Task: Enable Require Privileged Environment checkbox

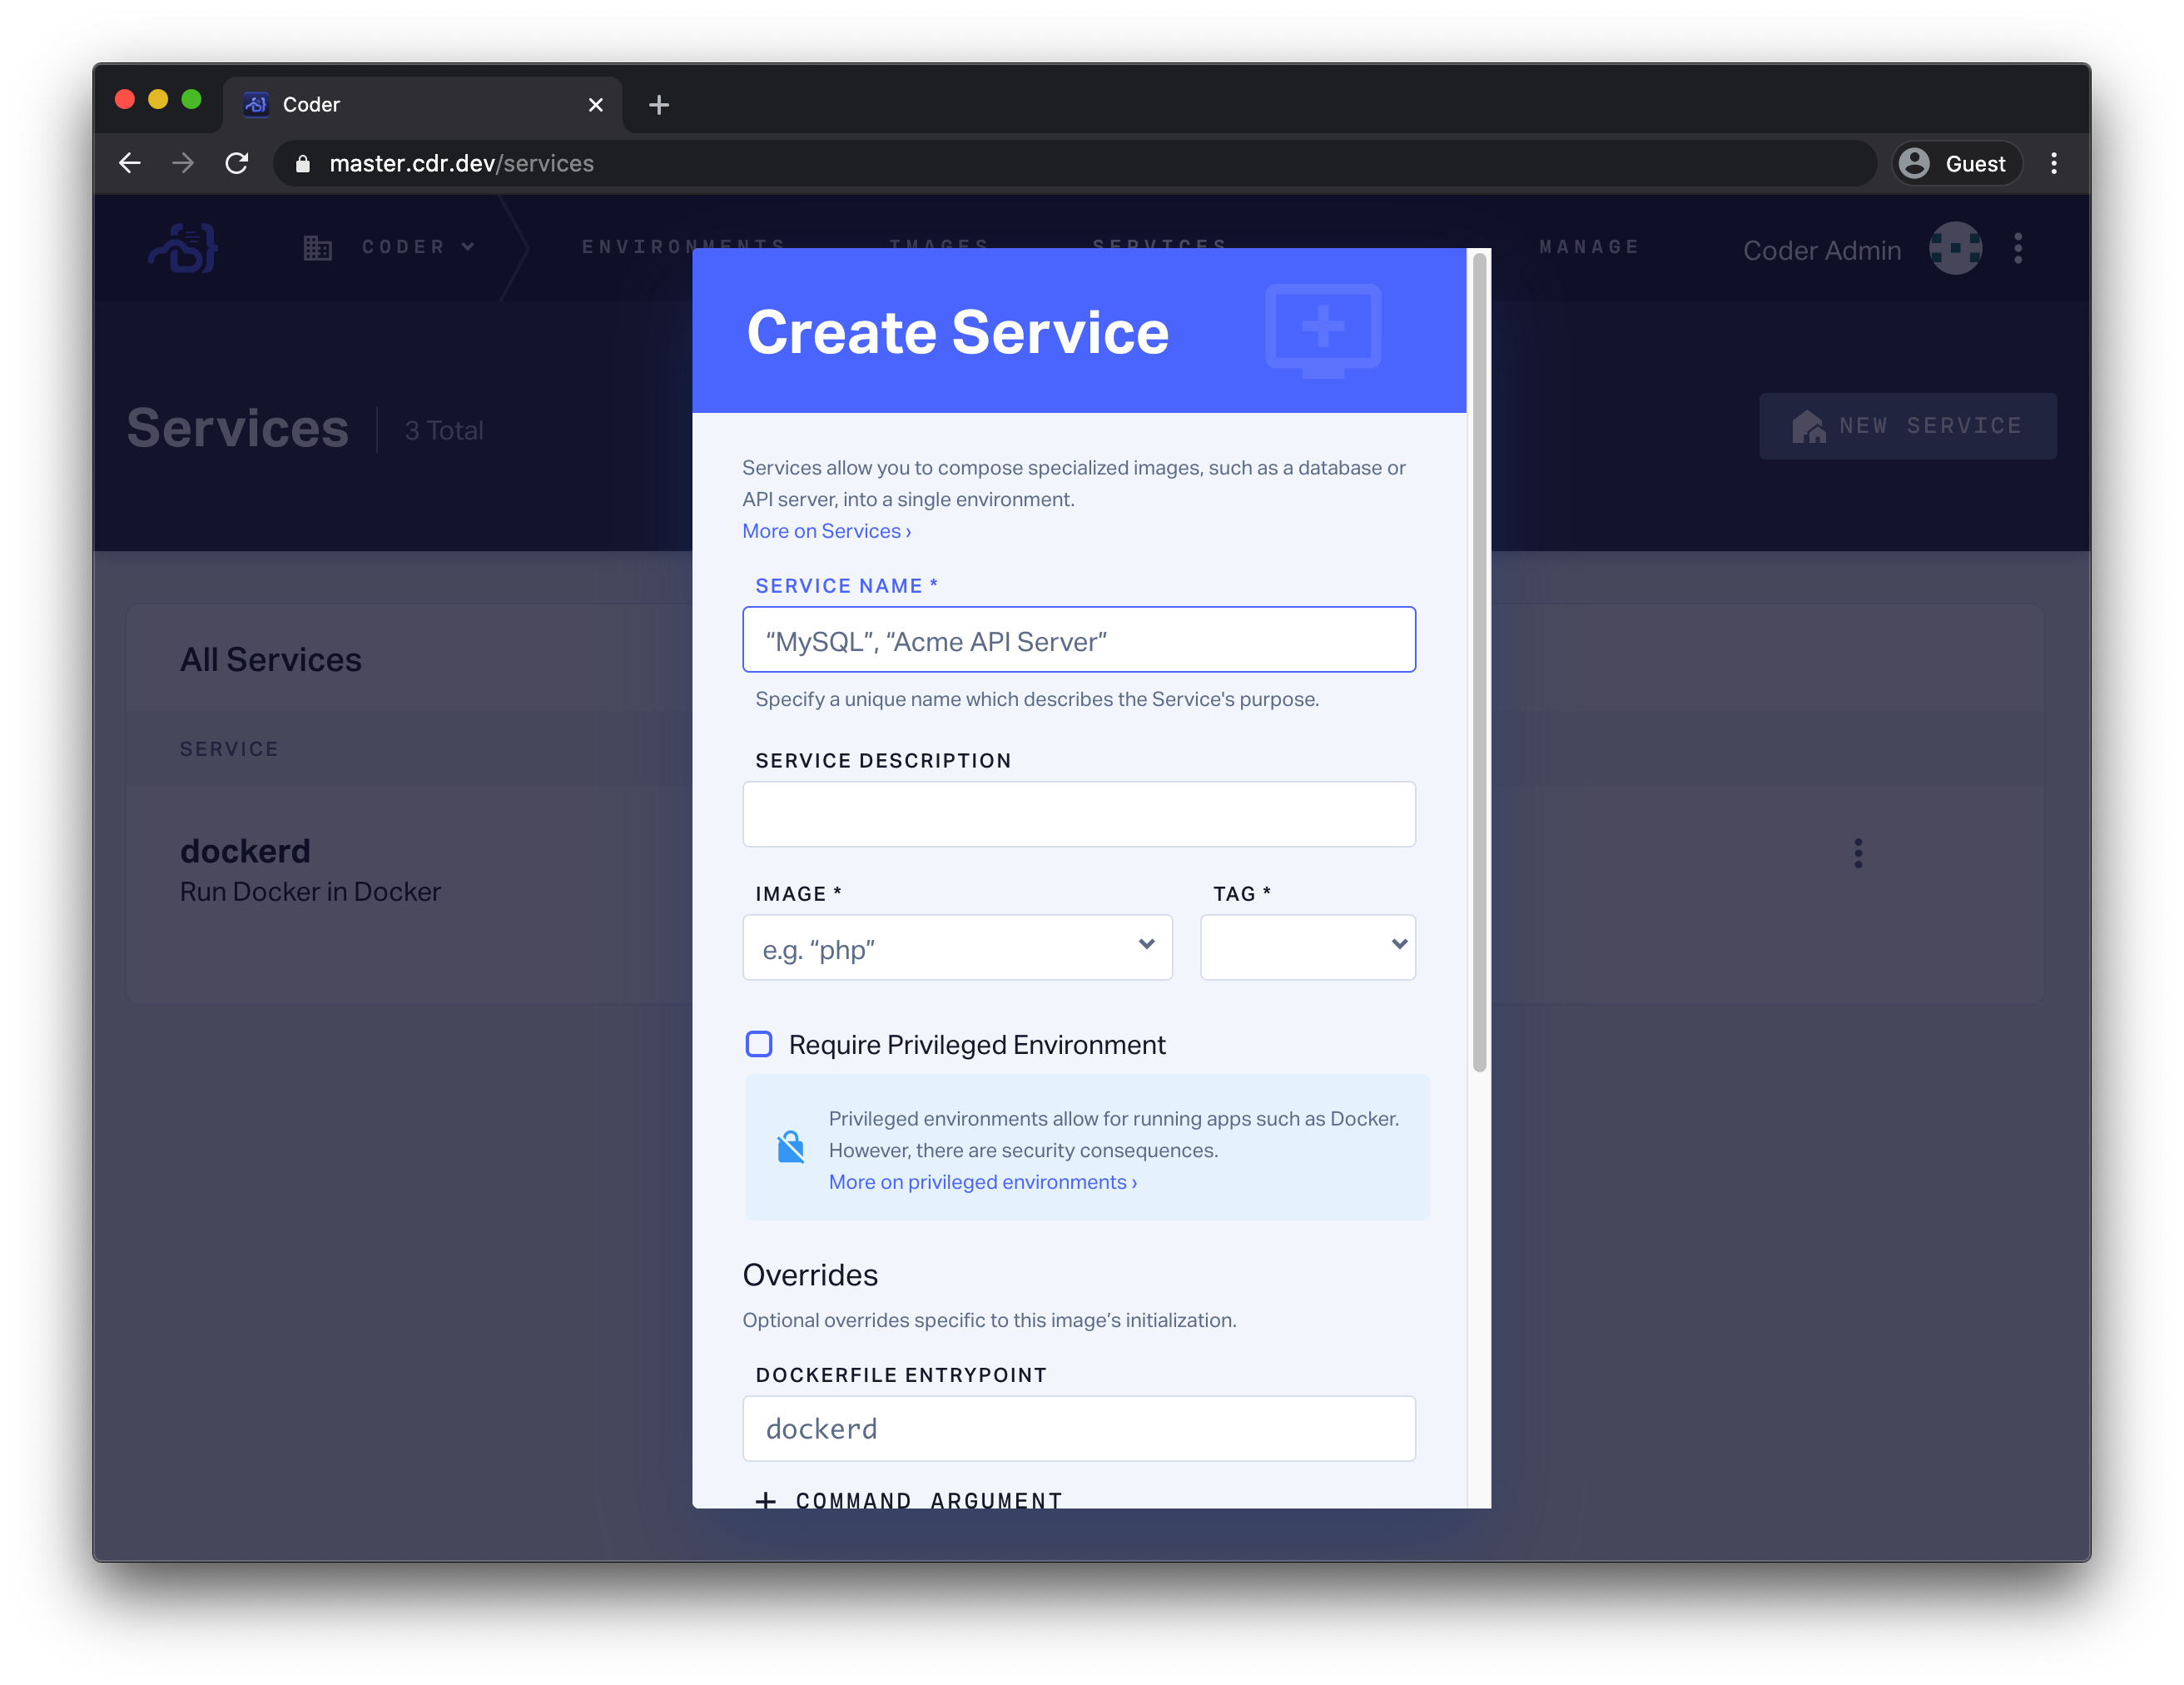Action: [759, 1044]
